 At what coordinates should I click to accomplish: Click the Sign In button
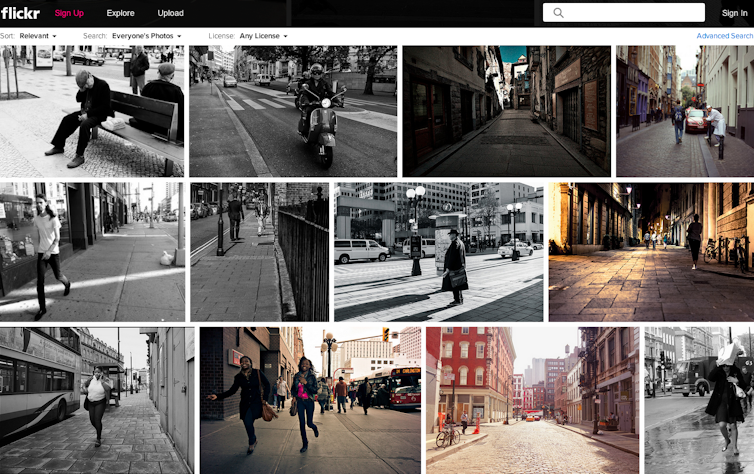tap(734, 13)
